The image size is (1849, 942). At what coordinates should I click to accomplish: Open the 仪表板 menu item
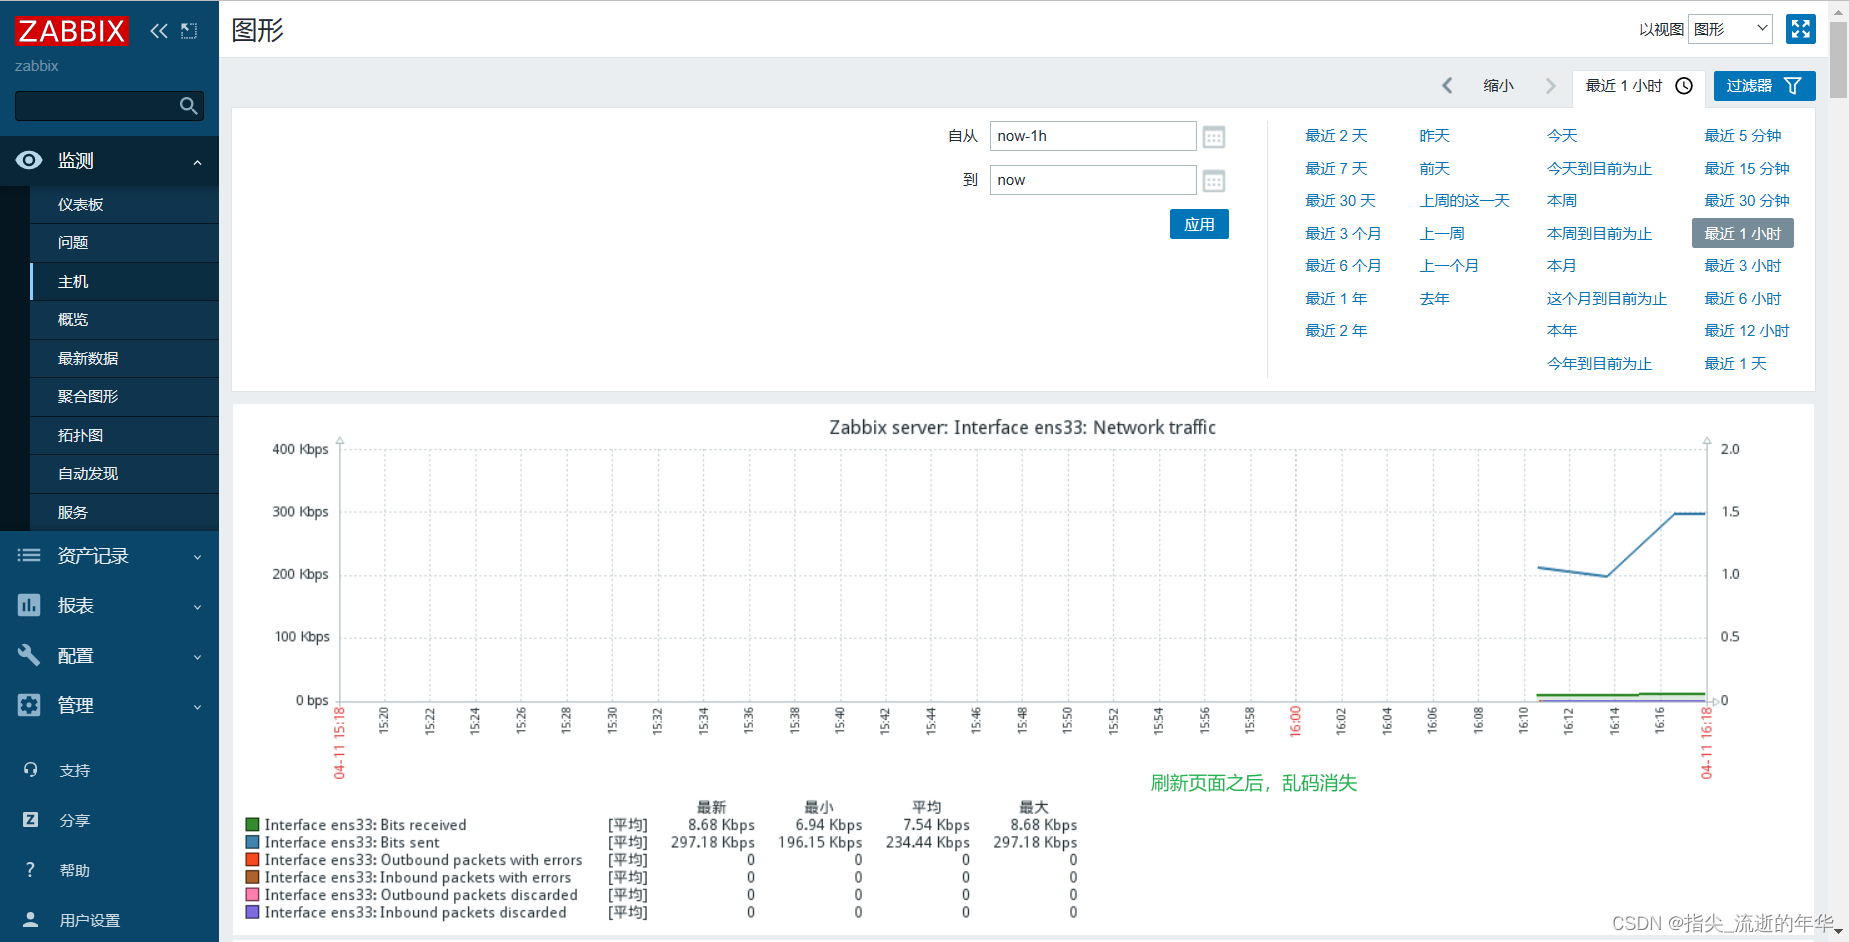pos(124,204)
